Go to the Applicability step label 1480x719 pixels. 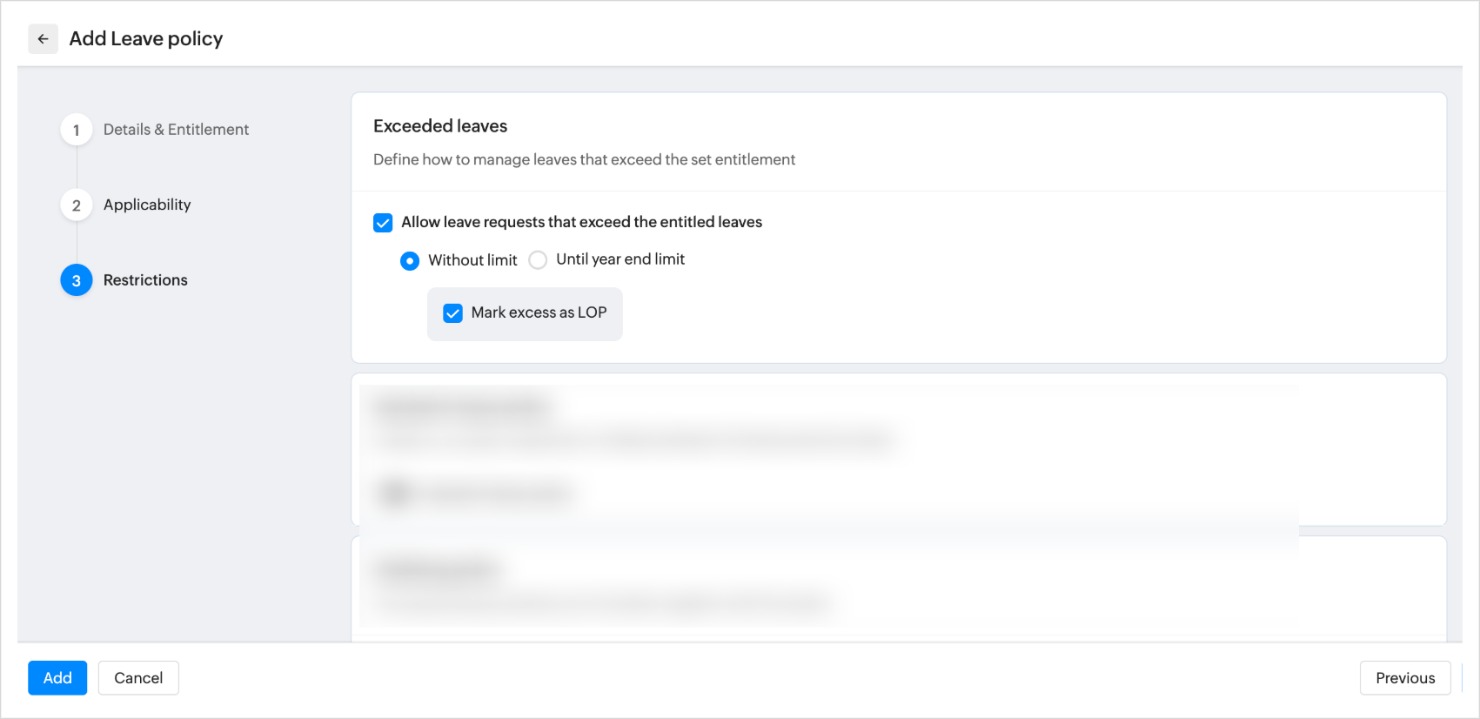tap(147, 205)
